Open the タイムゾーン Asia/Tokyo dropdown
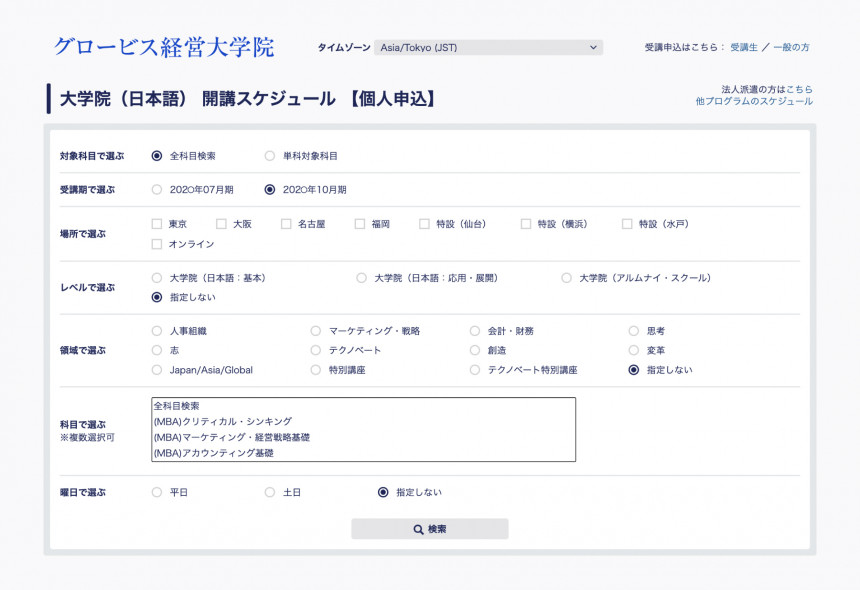 (x=488, y=47)
